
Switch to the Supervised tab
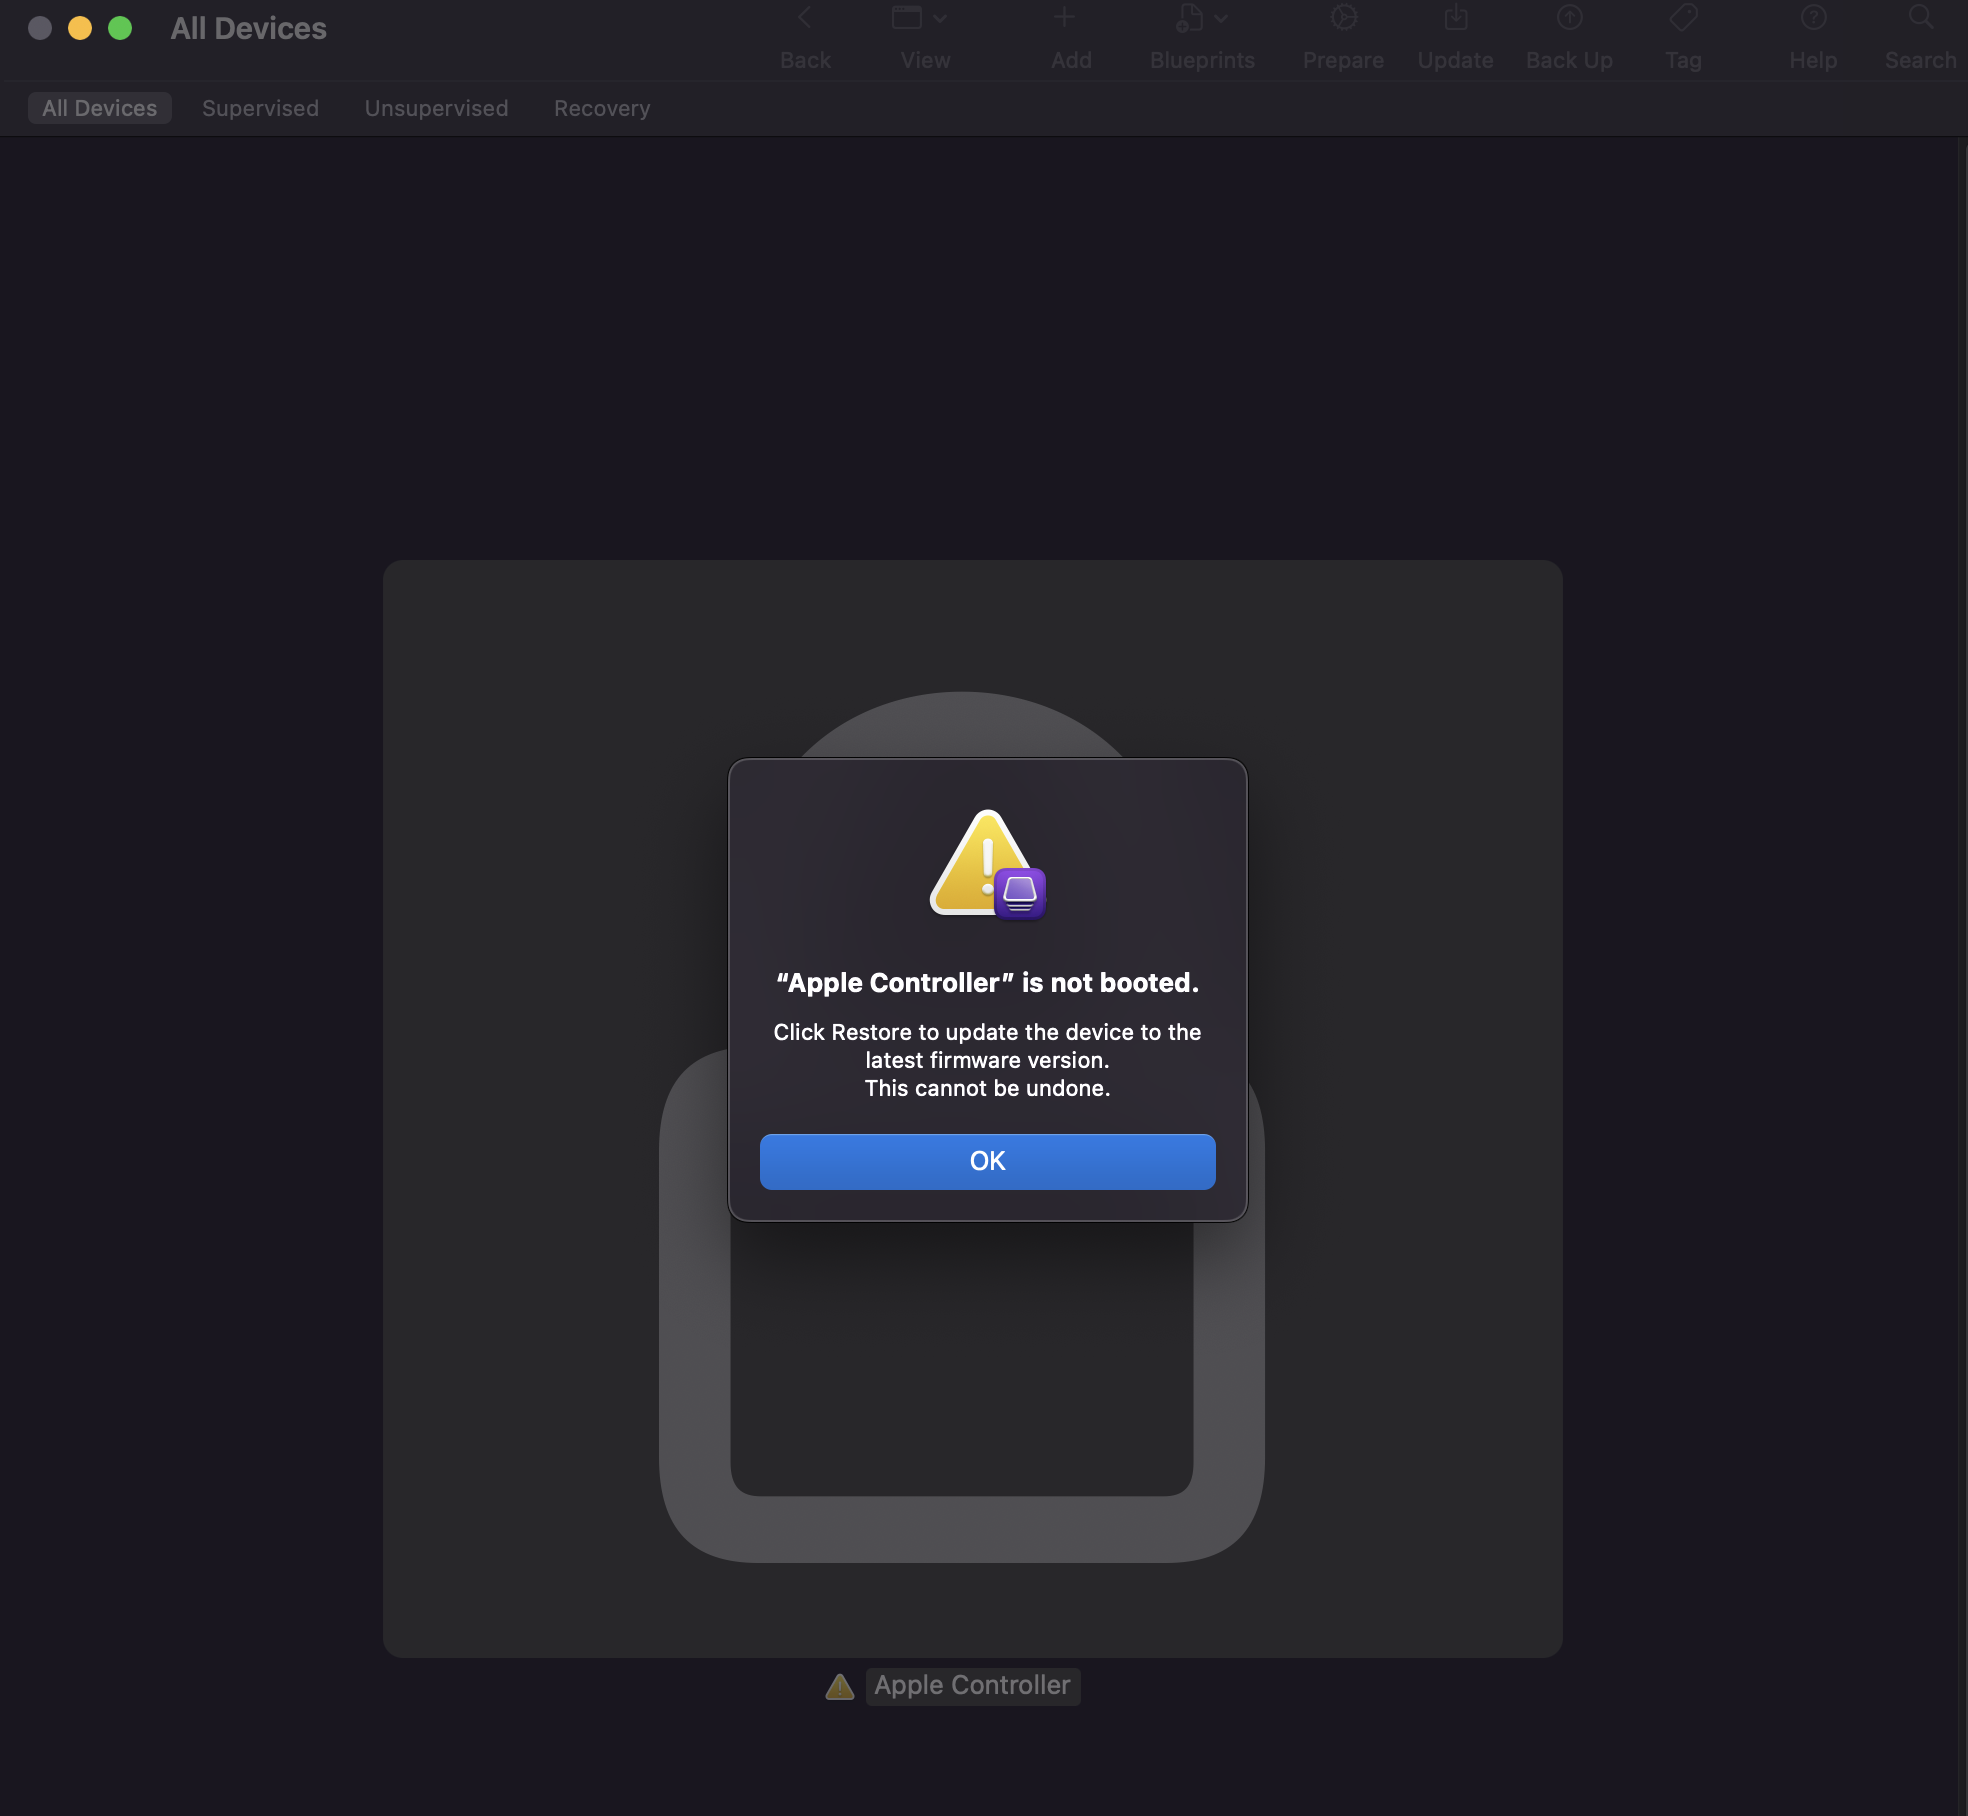(260, 108)
